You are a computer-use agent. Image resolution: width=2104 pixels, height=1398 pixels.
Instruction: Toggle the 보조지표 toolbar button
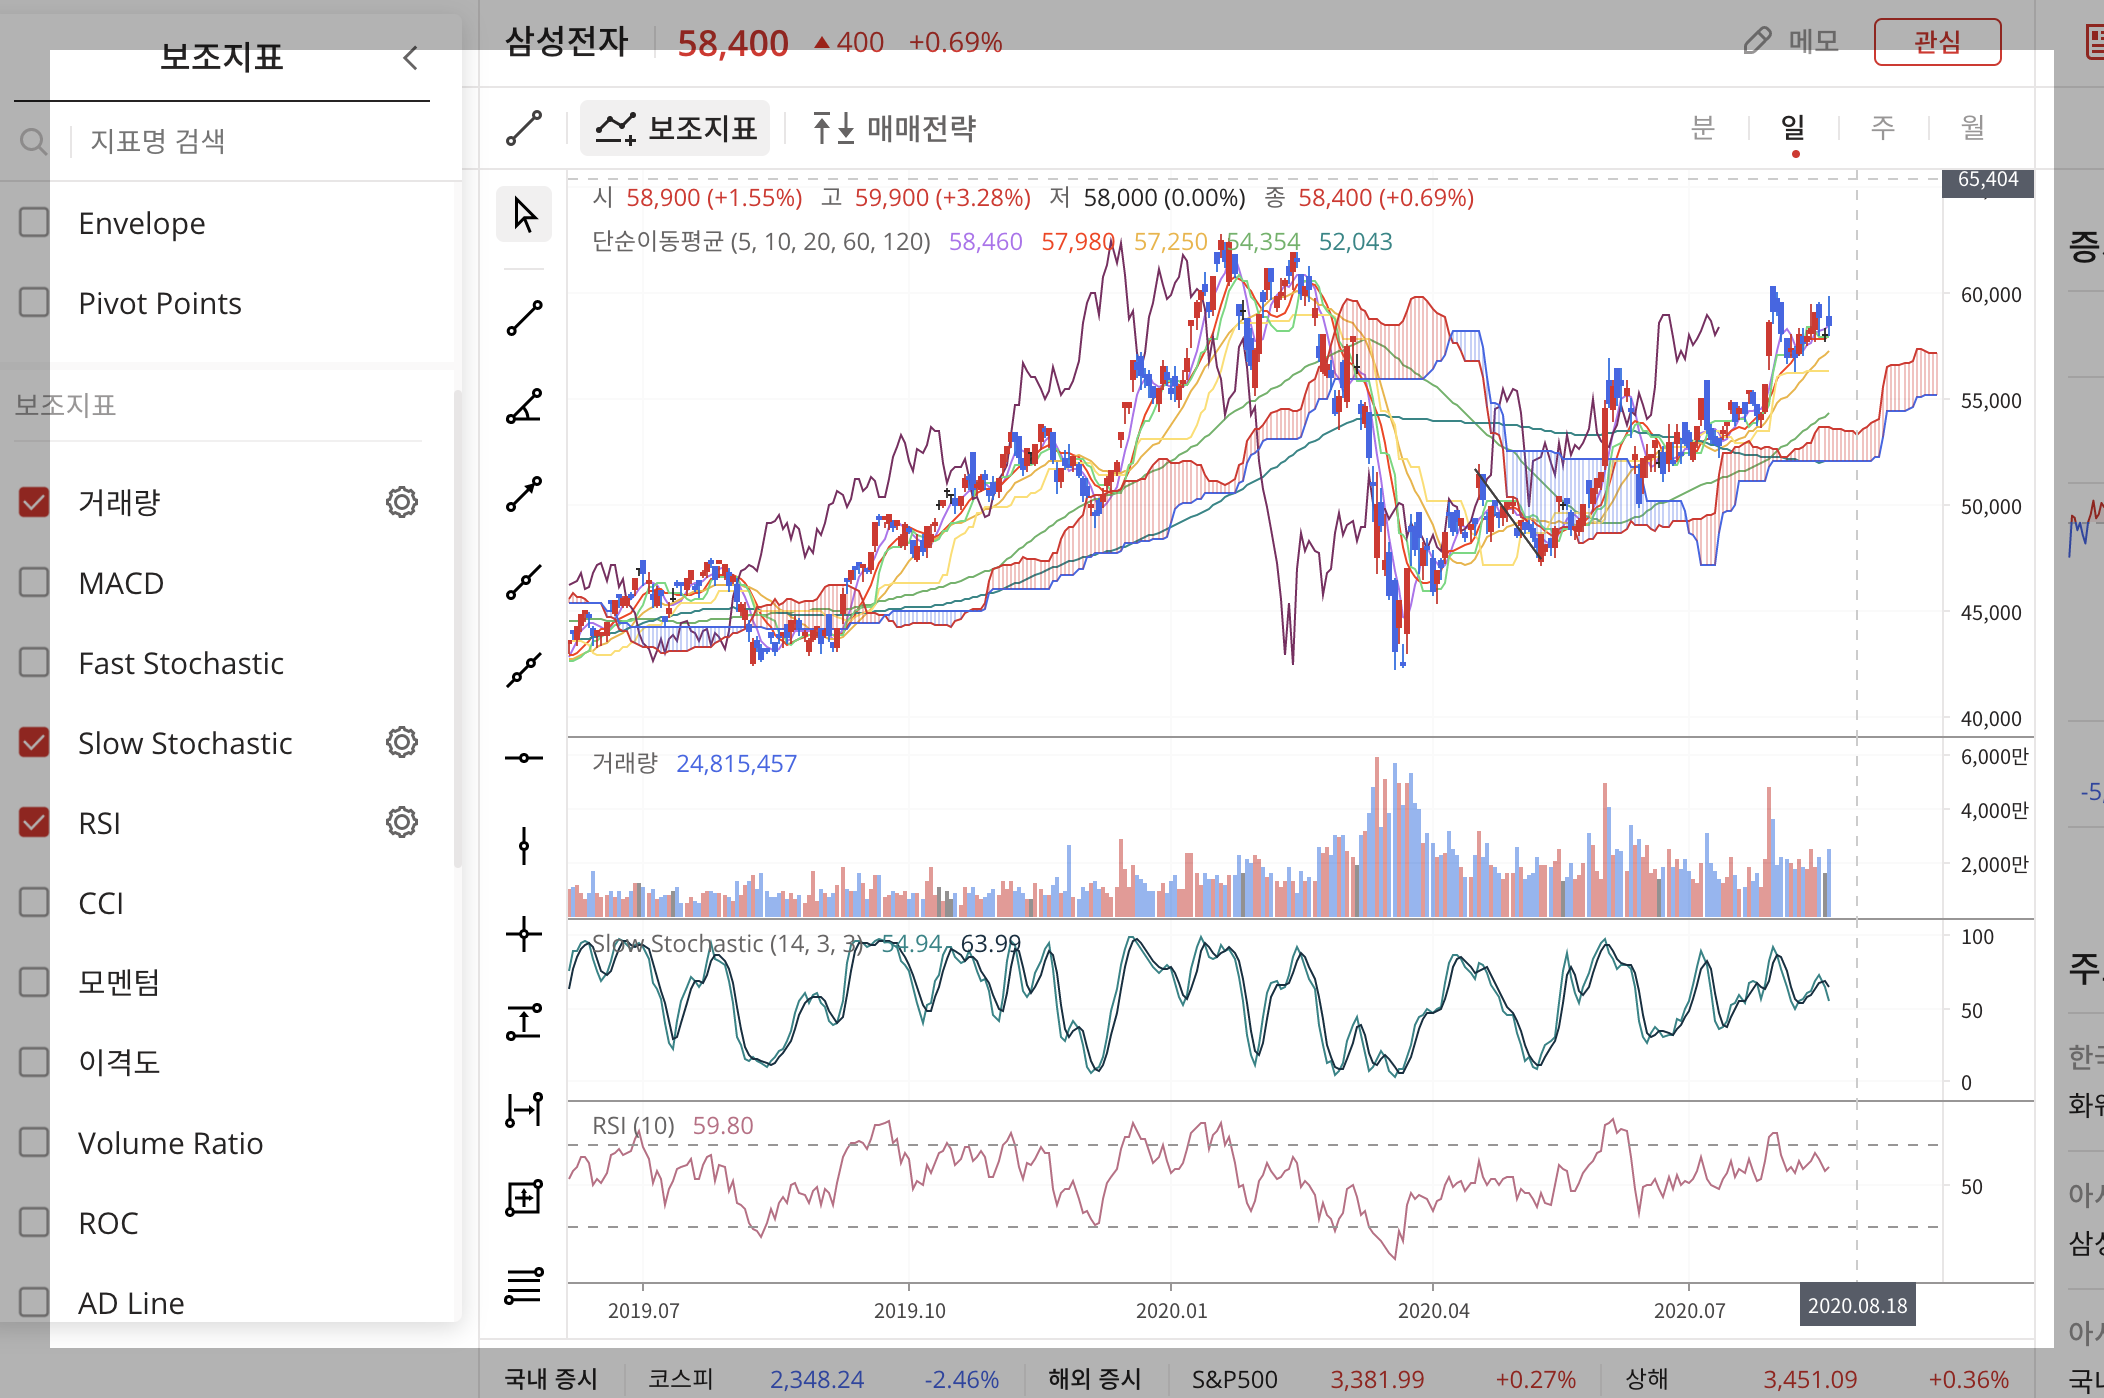[675, 128]
